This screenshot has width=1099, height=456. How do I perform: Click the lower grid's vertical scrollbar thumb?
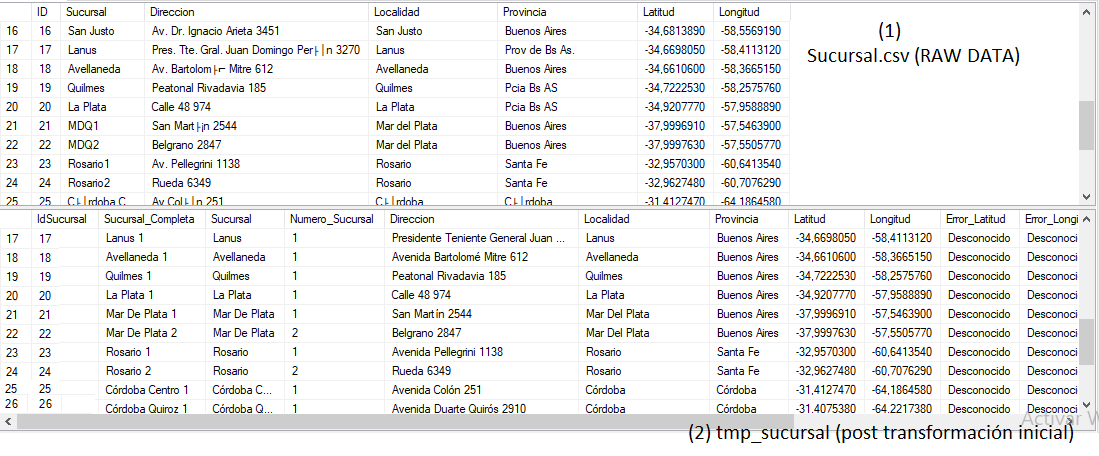pos(1087,342)
